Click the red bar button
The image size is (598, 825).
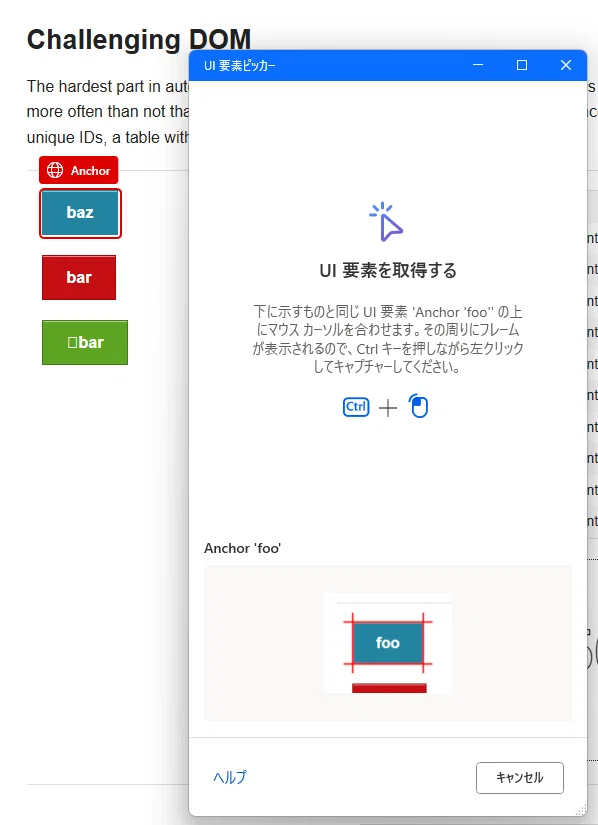click(79, 277)
